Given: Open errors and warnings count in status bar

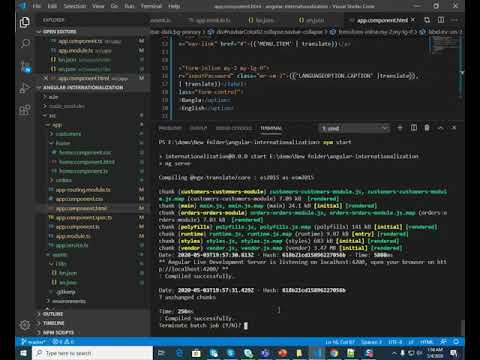Looking at the screenshot, I should tap(63, 342).
